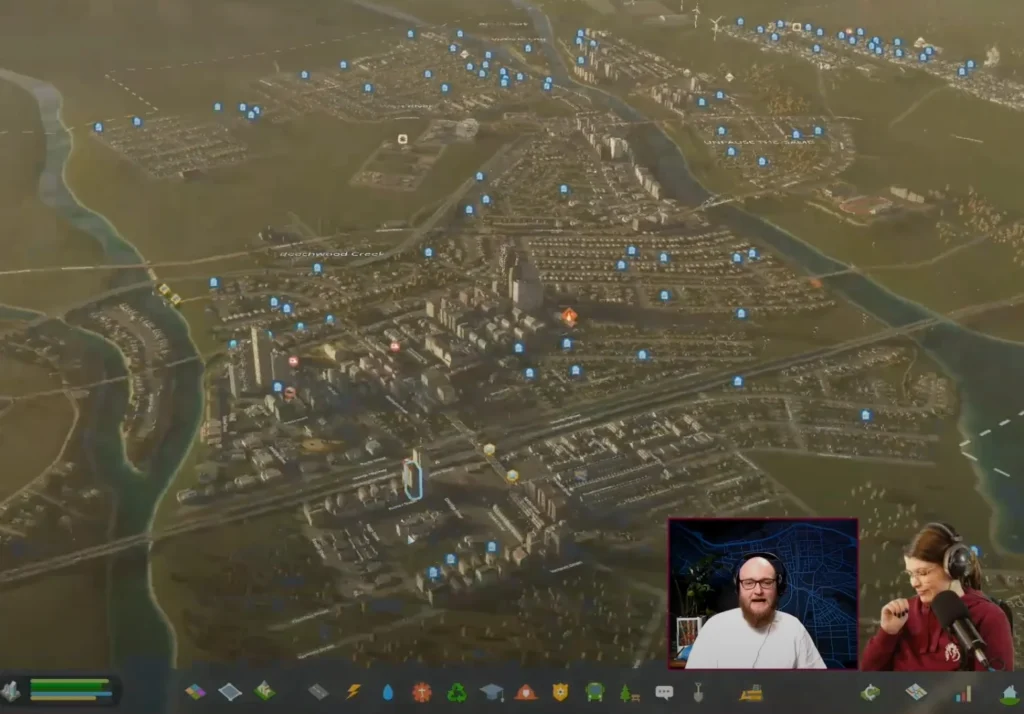This screenshot has height=714, width=1024.
Task: Open the City Economy money panel
Action: (870, 692)
